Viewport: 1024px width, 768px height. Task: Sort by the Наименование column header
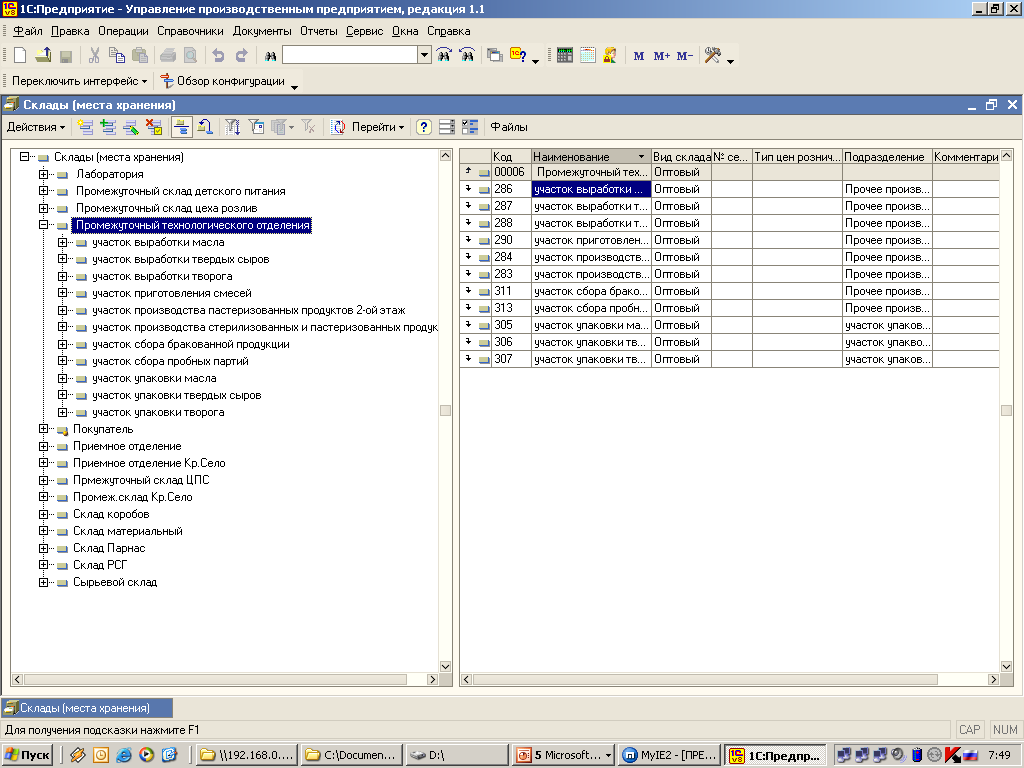[x=591, y=157]
